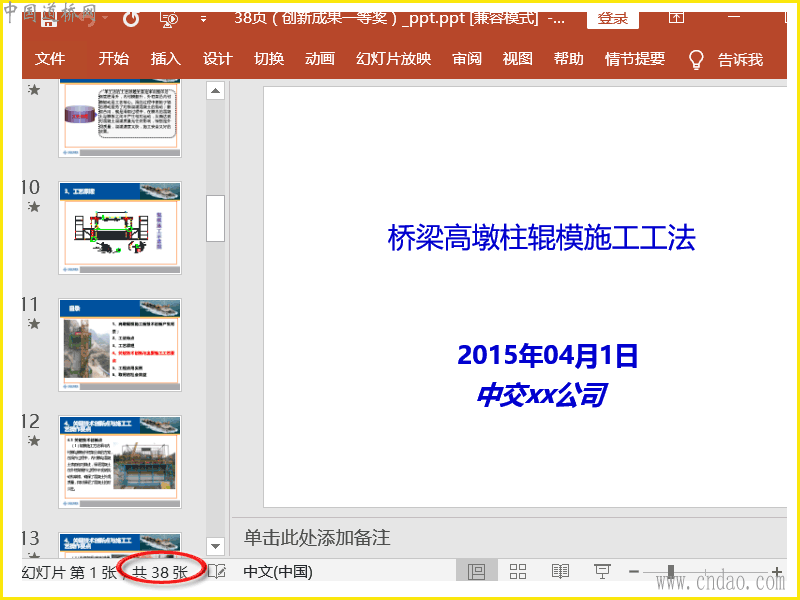Click the slide count in status bar
Viewport: 800px width, 600px height.
click(160, 572)
